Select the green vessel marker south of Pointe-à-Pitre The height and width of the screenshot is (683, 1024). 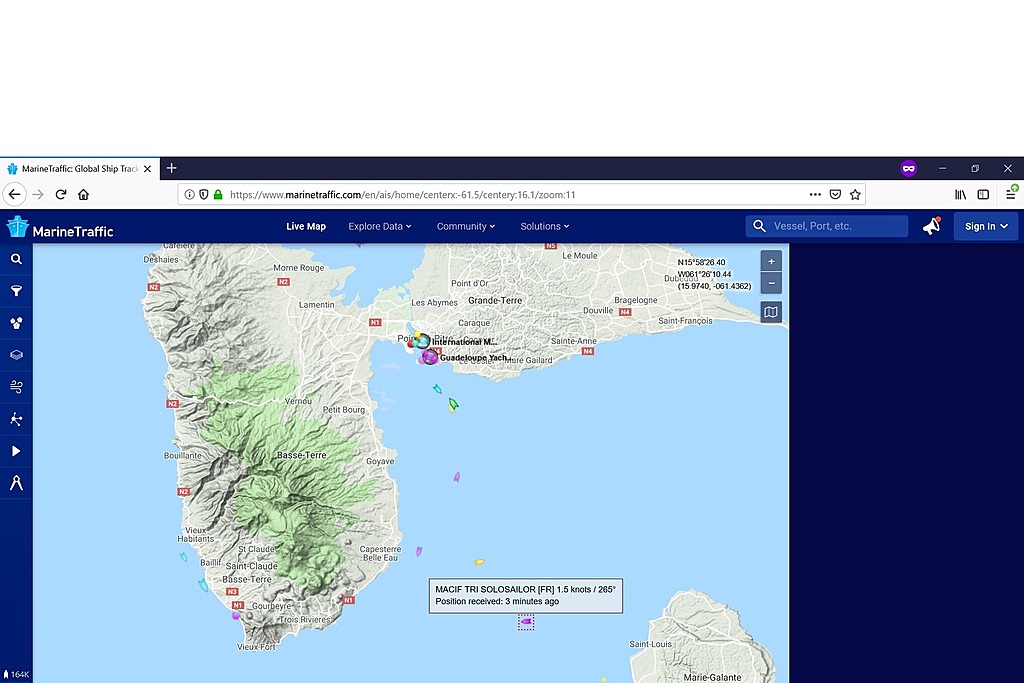point(453,405)
